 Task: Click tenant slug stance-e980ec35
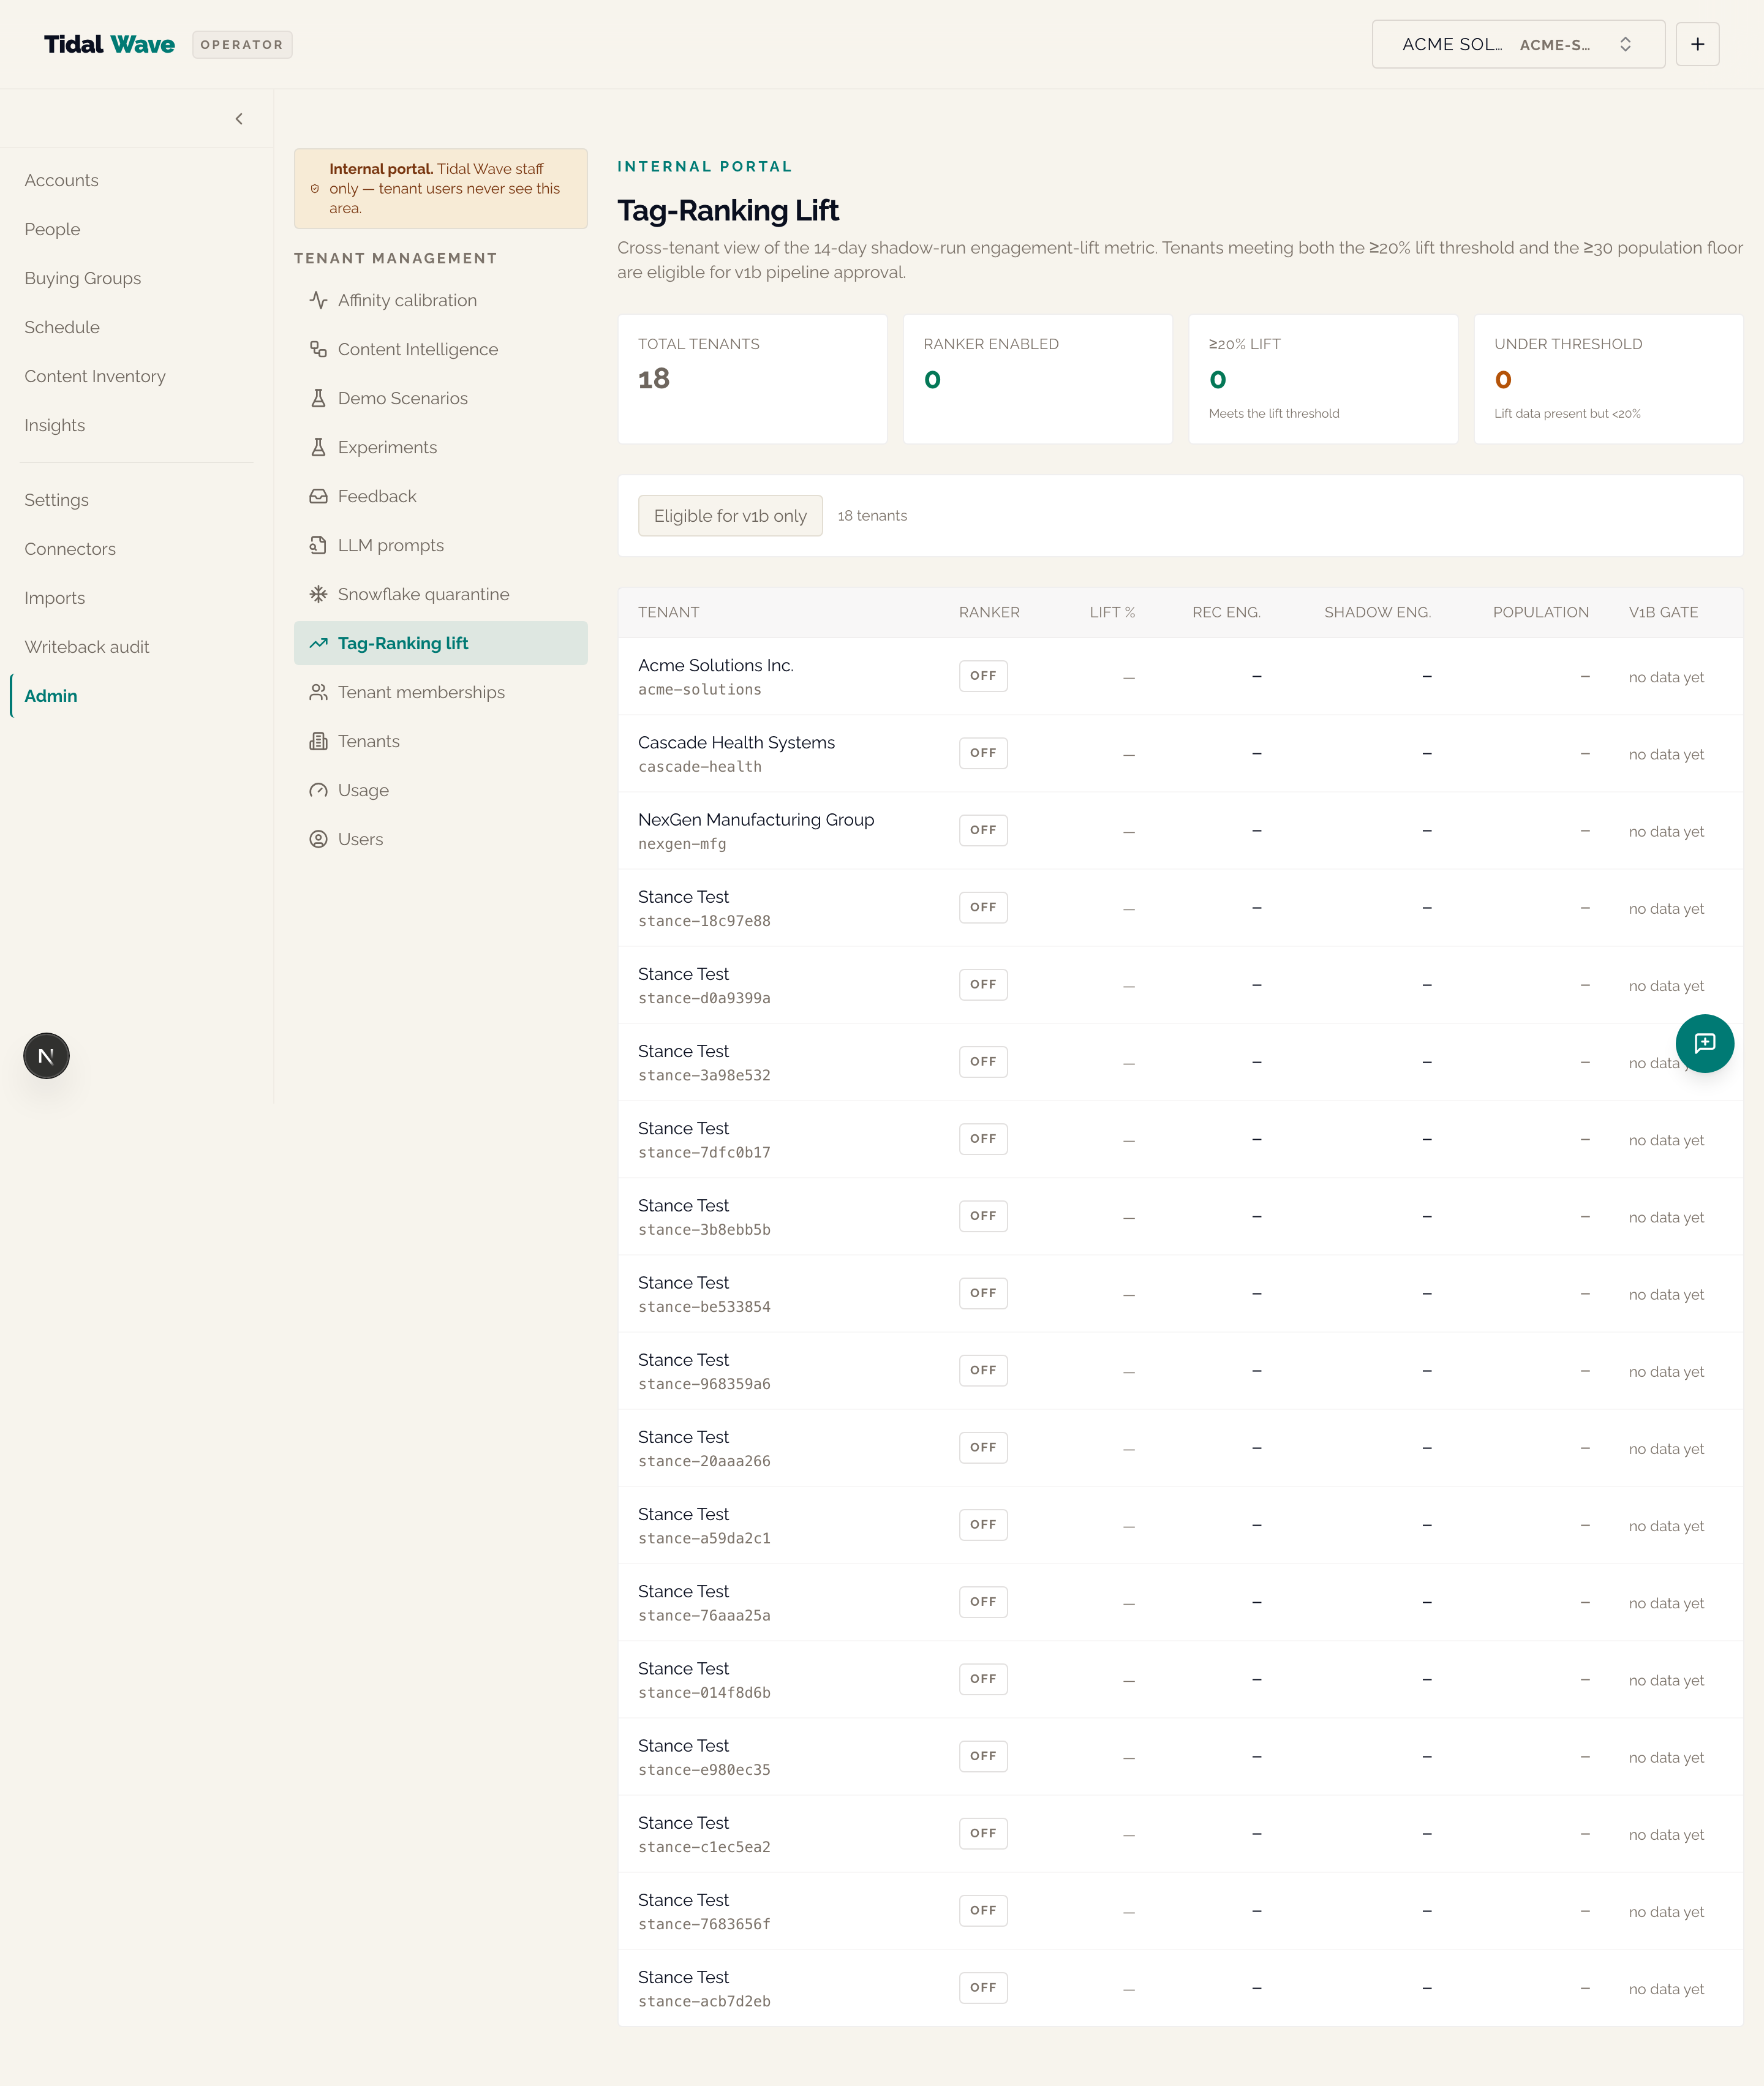704,1770
